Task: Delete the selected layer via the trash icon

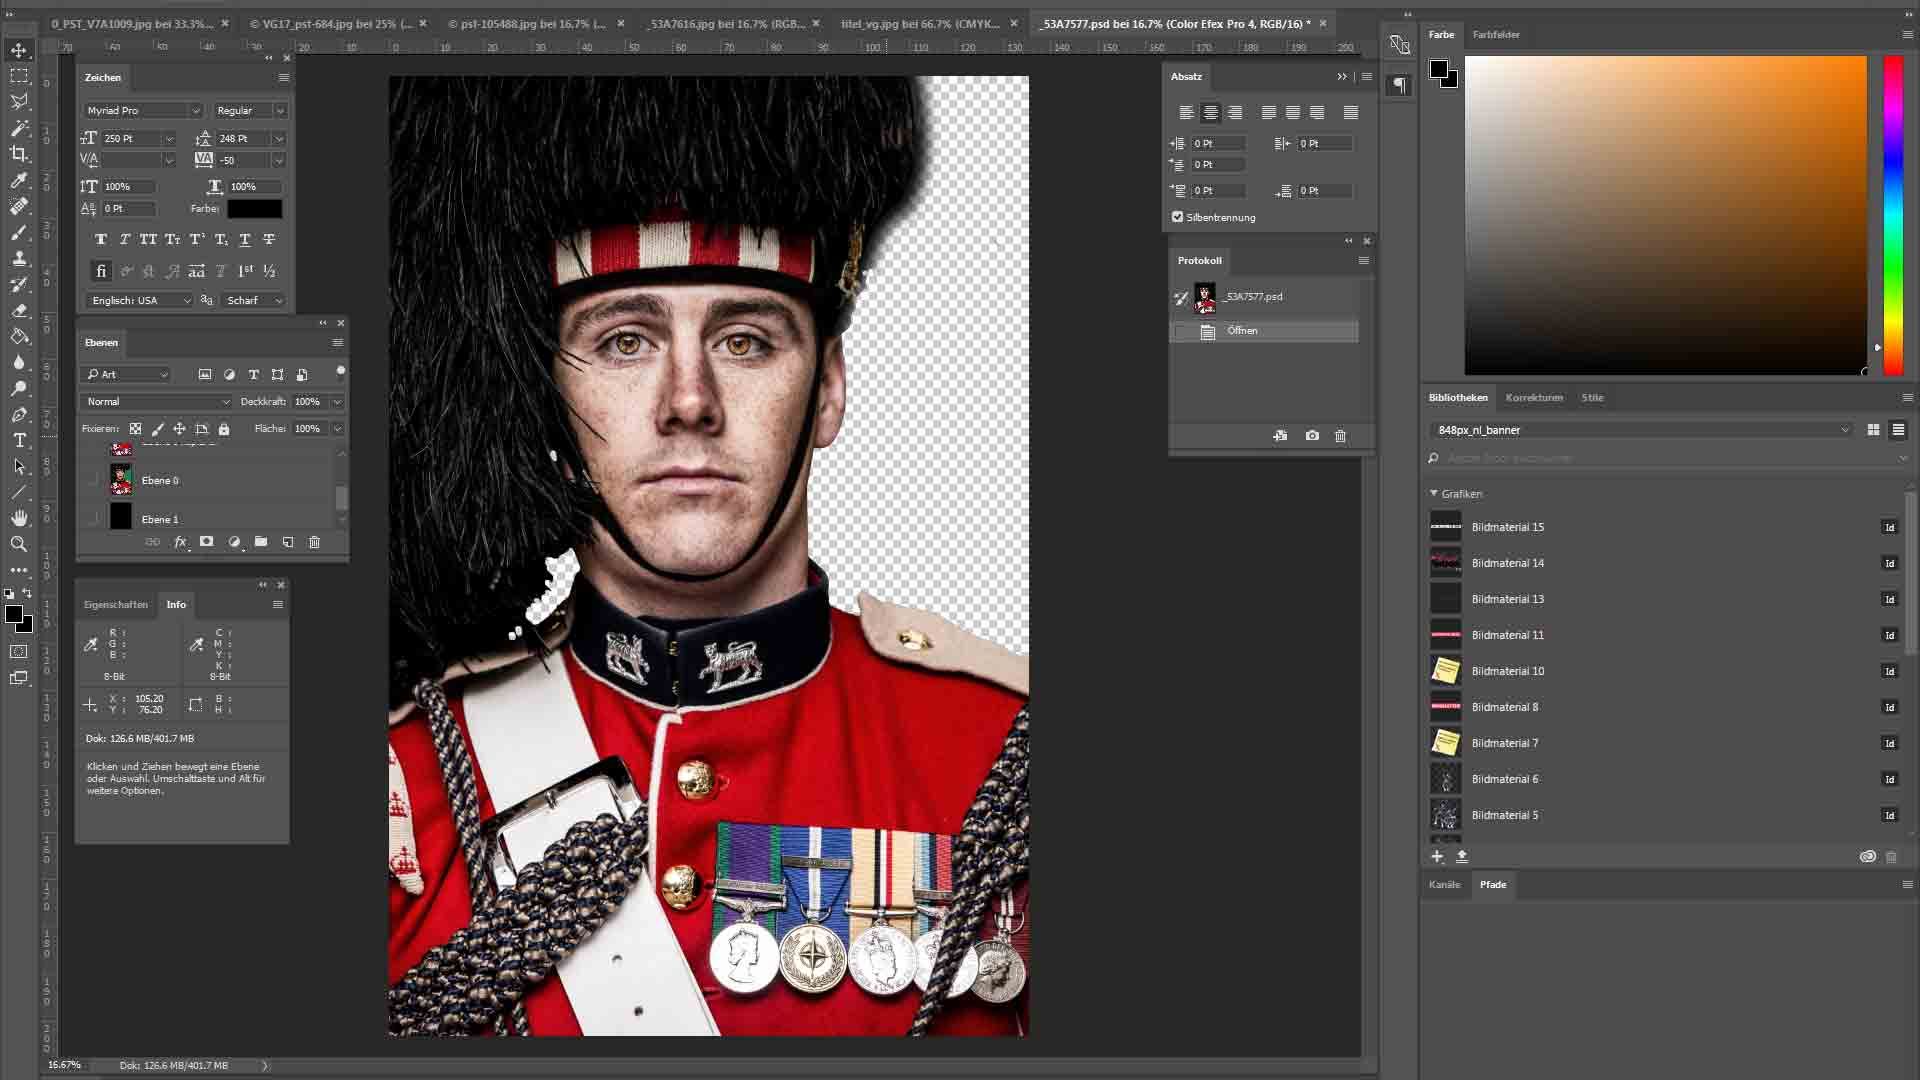Action: tap(315, 542)
